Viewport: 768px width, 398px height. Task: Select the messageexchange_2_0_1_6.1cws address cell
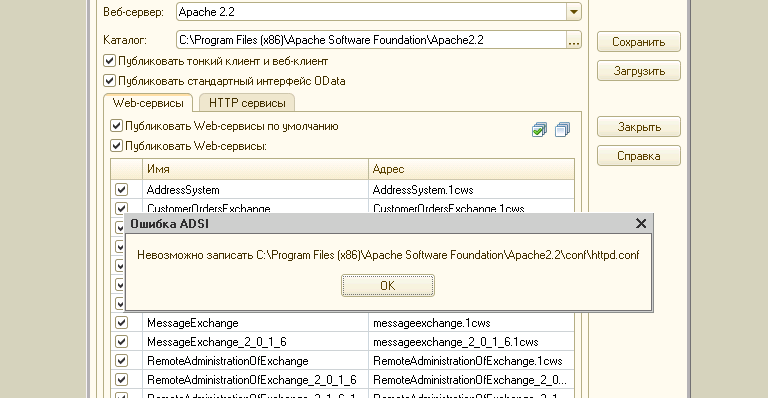(471, 341)
